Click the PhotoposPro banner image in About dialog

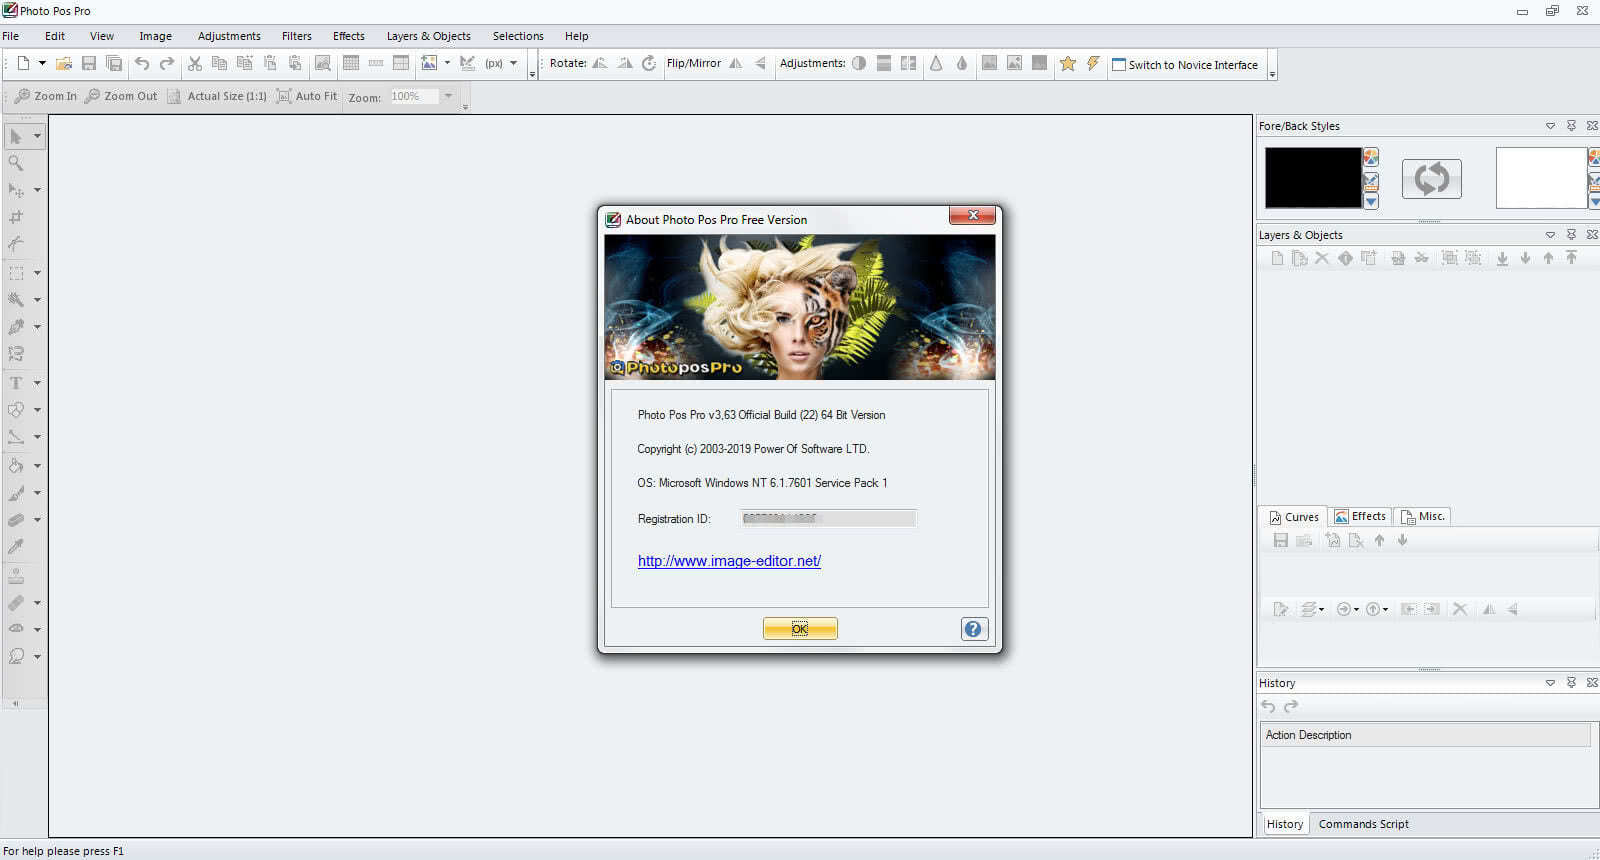coord(800,307)
